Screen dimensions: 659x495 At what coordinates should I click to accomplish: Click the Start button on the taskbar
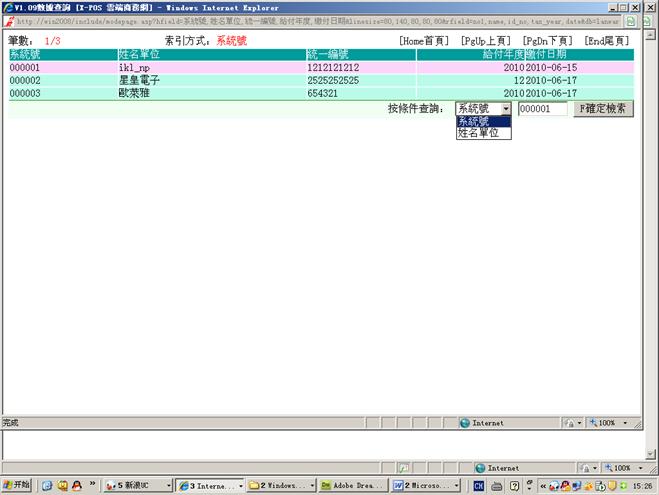pyautogui.click(x=17, y=485)
